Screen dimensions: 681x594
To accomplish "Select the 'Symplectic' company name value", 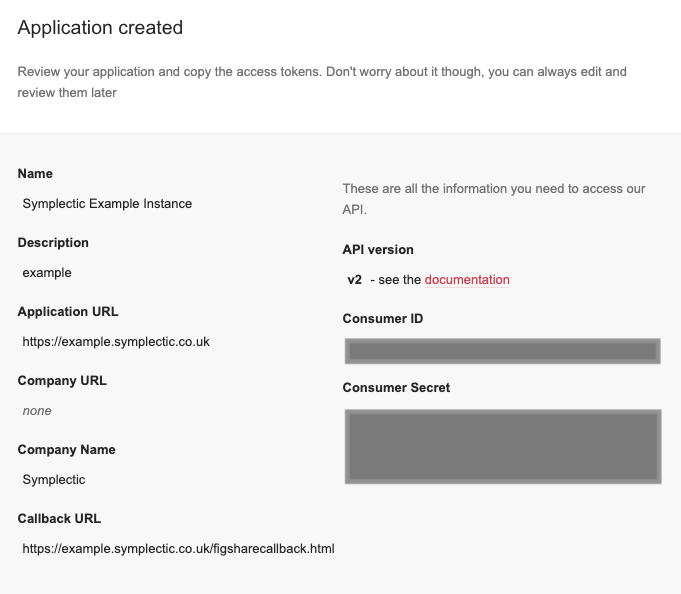I will 54,480.
